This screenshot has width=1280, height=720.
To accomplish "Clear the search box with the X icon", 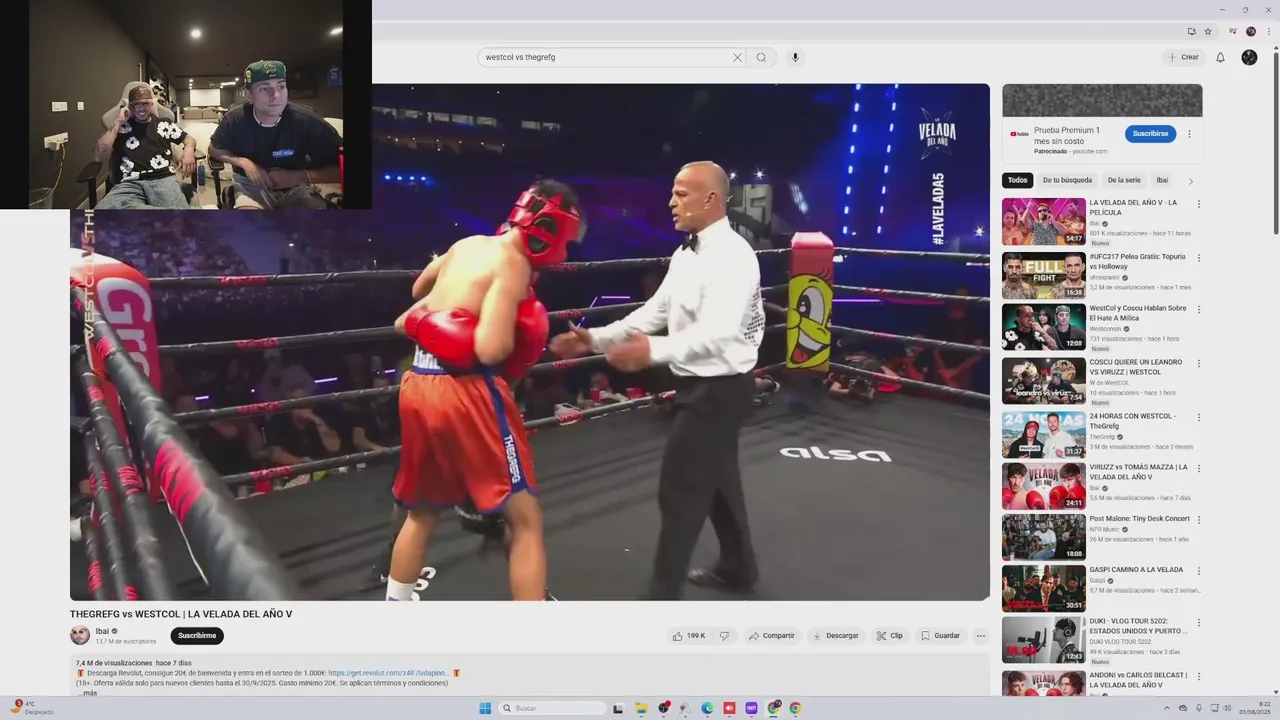I will (737, 57).
